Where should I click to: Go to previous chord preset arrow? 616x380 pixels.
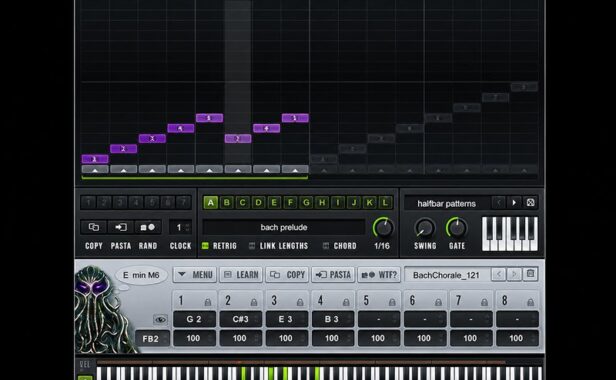(x=499, y=274)
